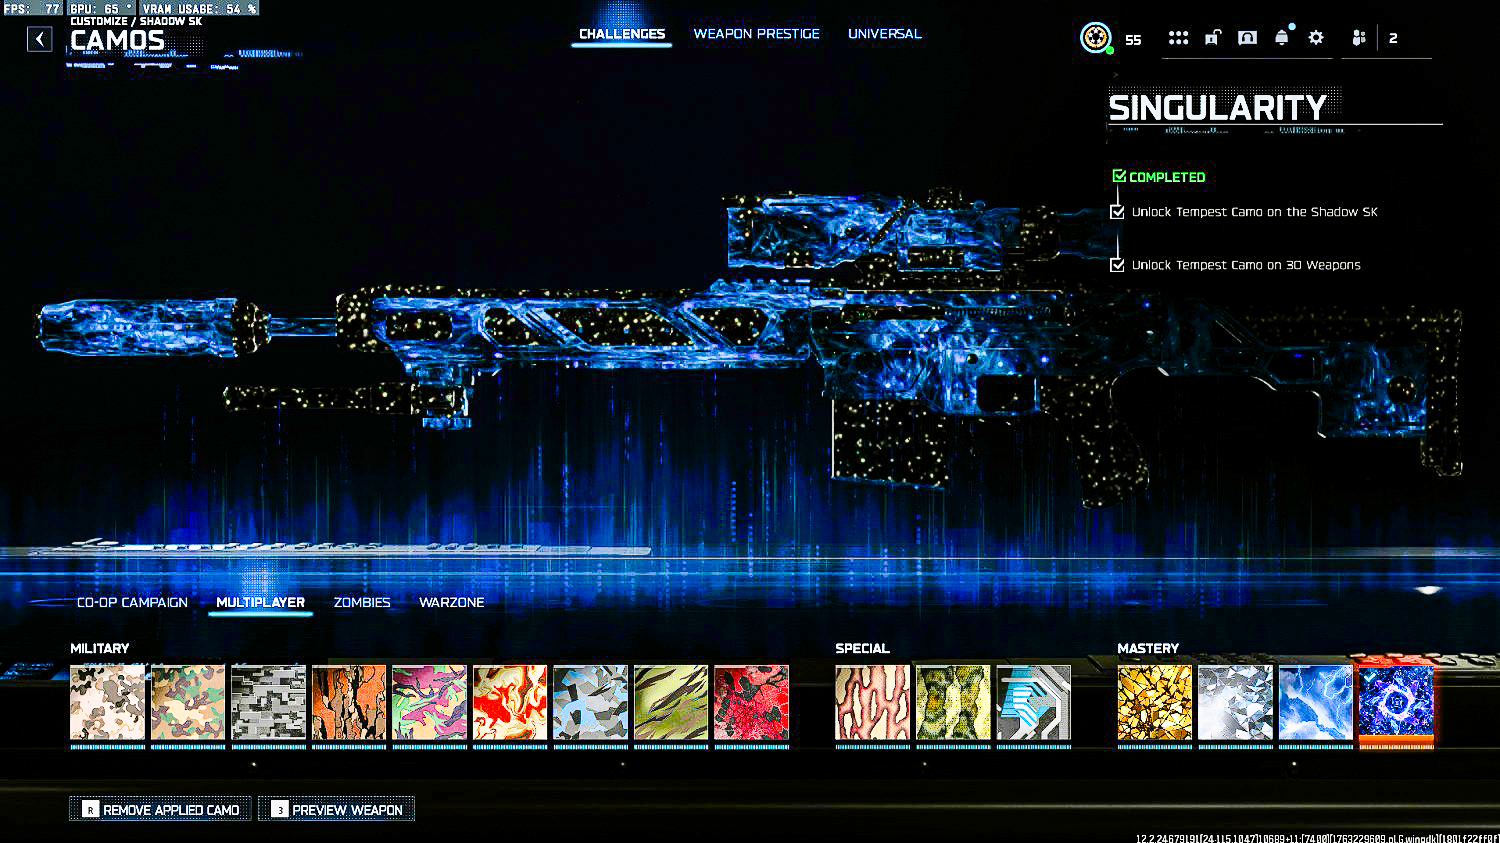Viewport: 1500px width, 843px height.
Task: Open the player rank emblem icon
Action: click(x=1096, y=38)
